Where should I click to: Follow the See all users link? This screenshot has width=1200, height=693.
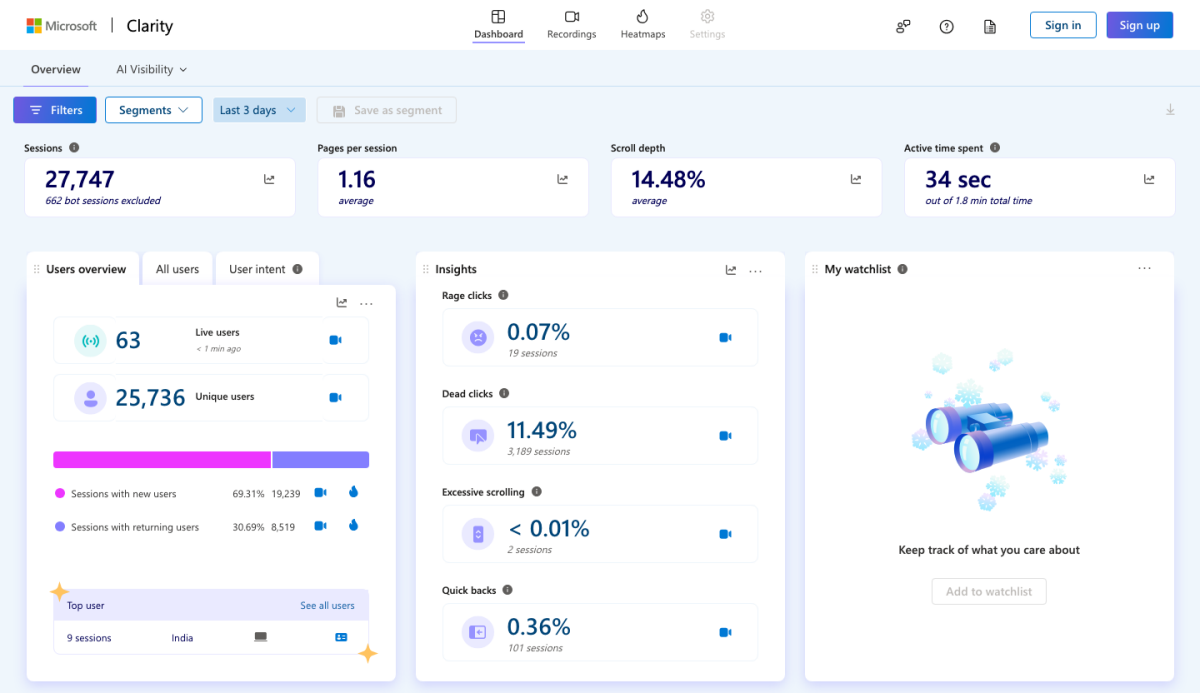click(x=328, y=606)
